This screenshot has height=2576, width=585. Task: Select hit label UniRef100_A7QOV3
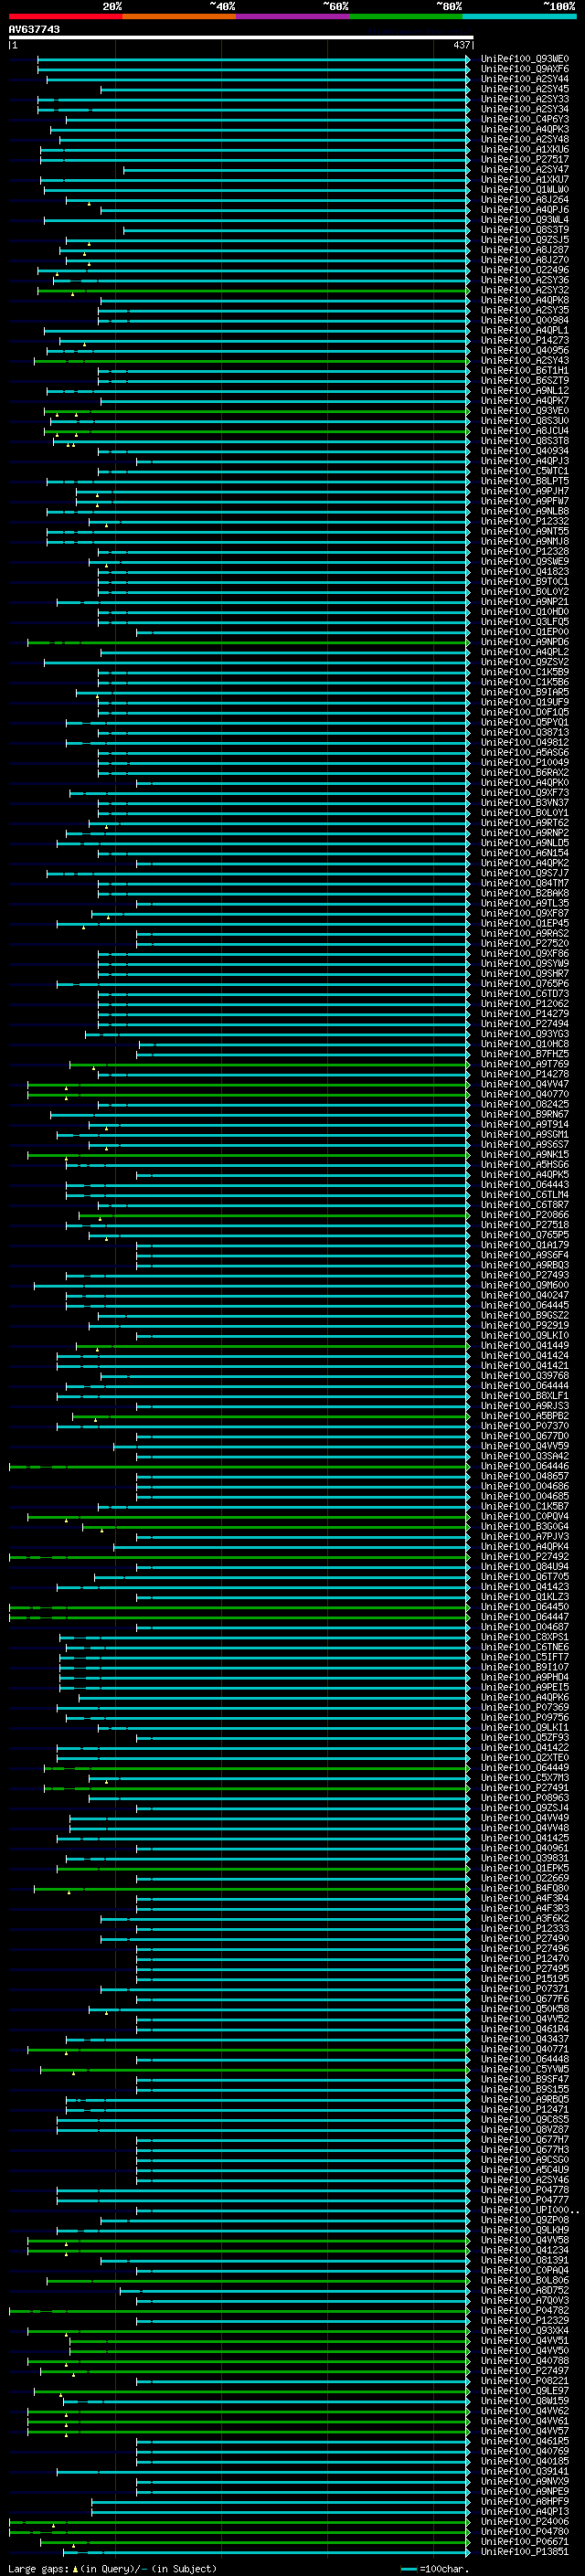point(525,2300)
